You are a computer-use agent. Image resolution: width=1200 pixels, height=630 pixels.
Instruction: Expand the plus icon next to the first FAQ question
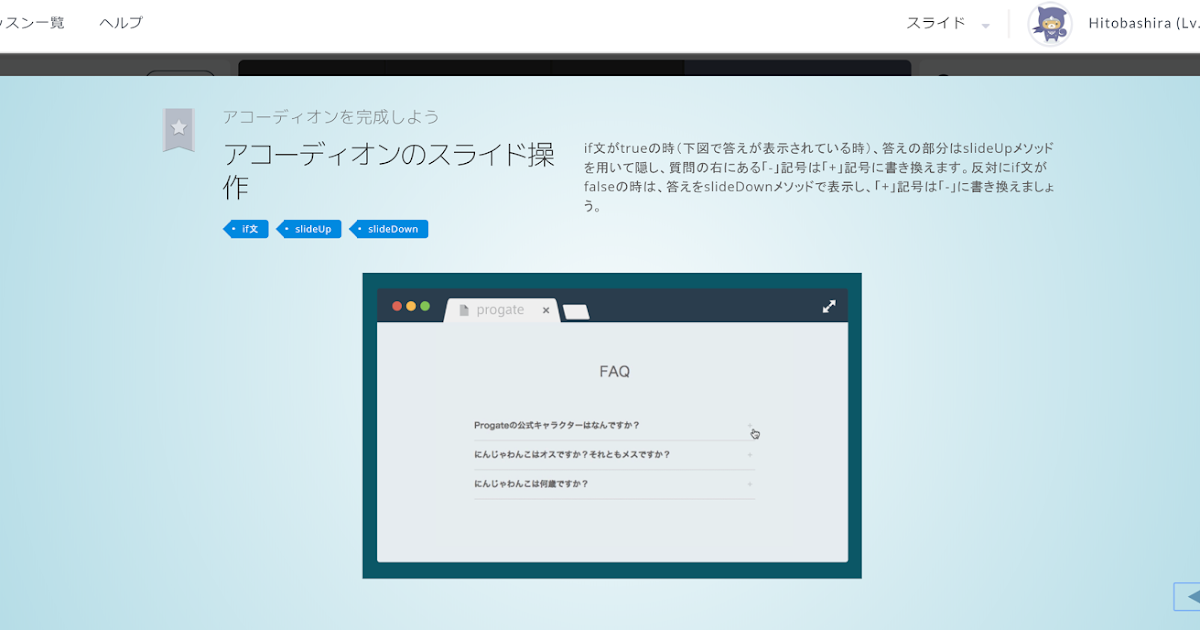click(748, 426)
